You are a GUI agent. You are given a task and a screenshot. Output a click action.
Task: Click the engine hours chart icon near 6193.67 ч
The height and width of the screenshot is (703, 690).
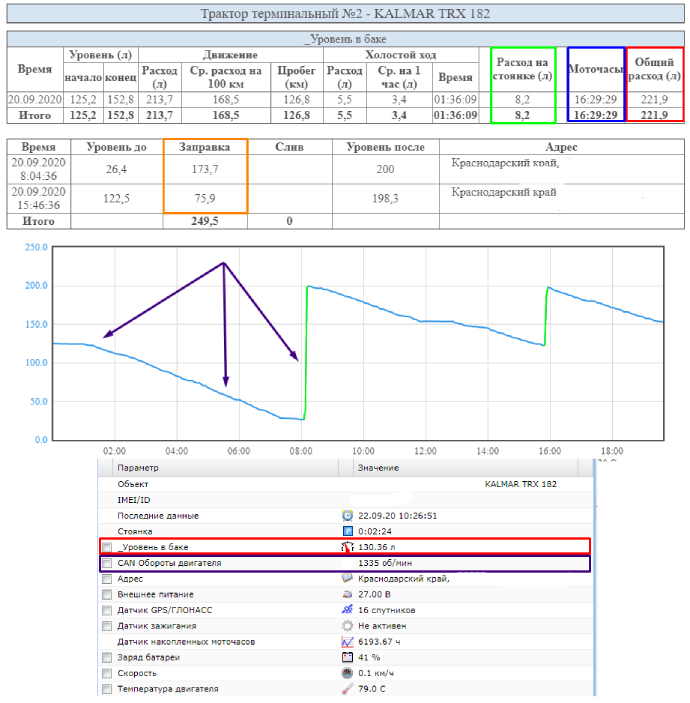point(348,641)
